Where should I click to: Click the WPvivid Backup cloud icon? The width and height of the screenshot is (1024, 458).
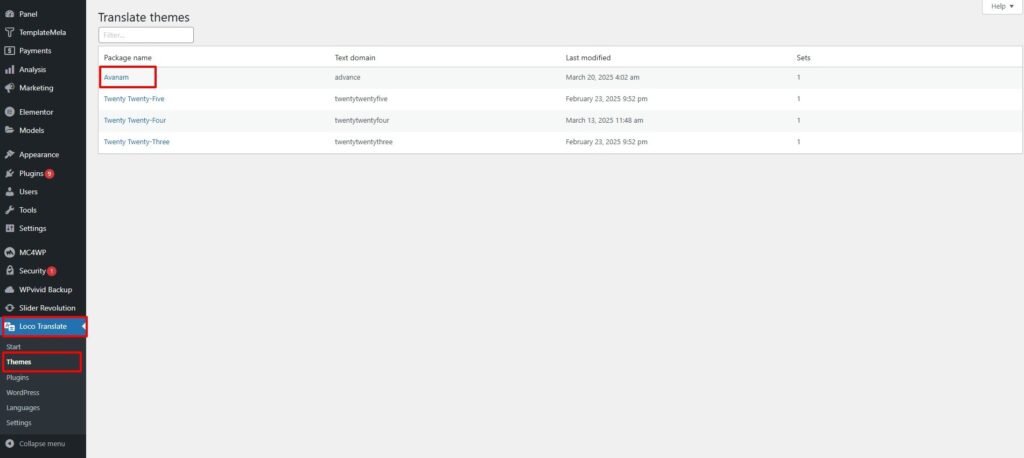[x=9, y=289]
